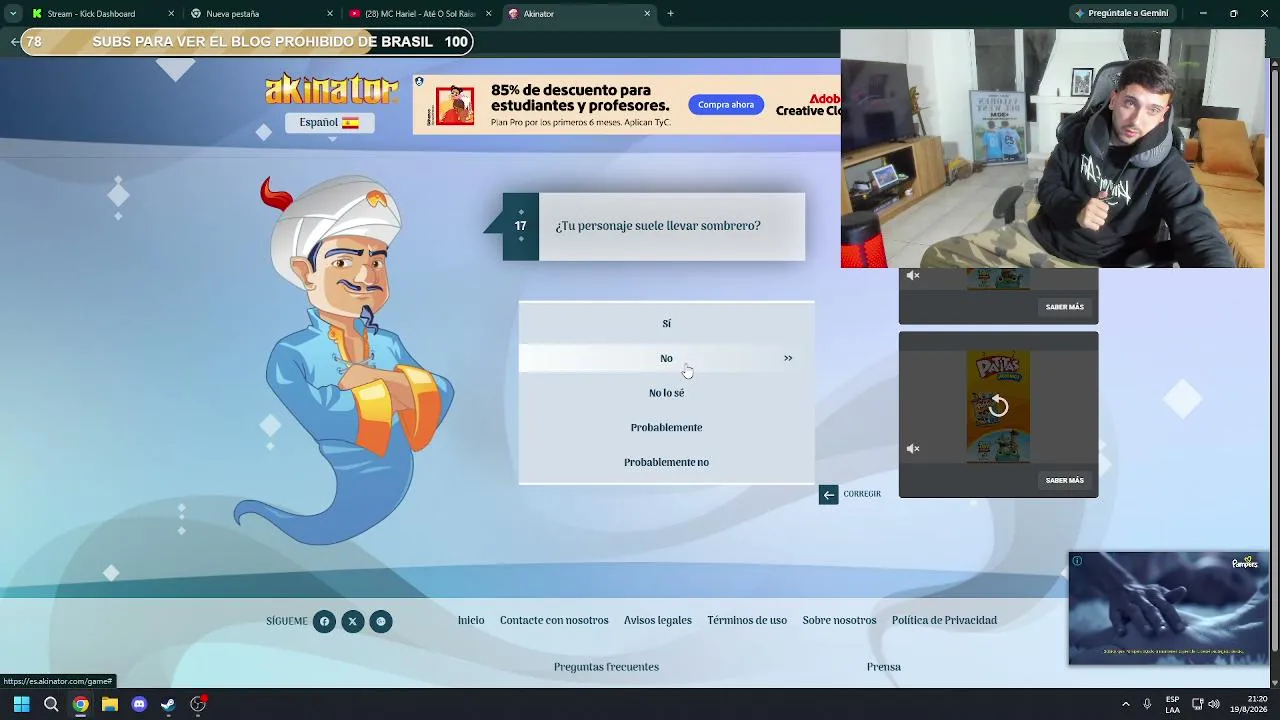
Task: Answer "Sí" to the hat question
Action: pos(666,324)
